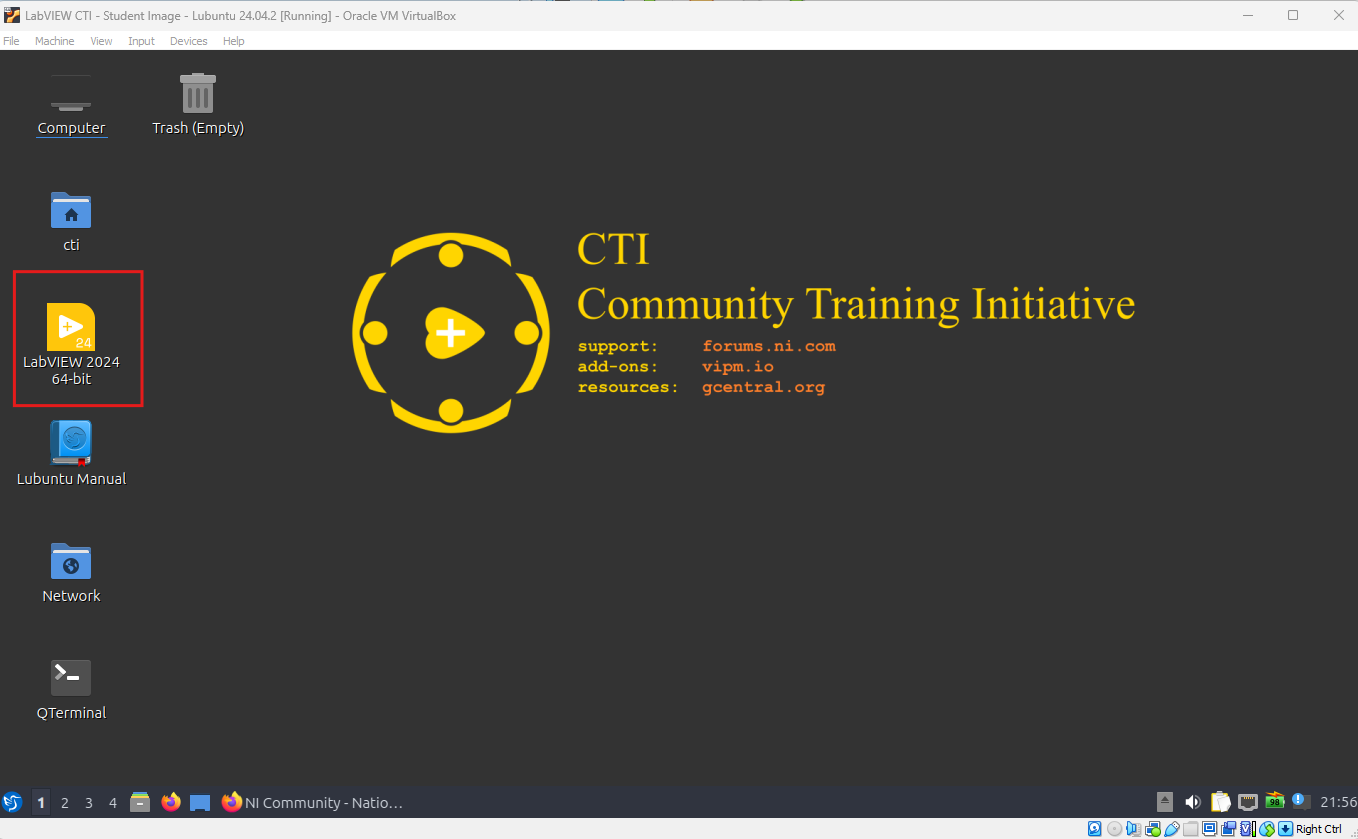Viewport: 1358px width, 839px height.
Task: Switch to virtual desktop 3
Action: pos(89,802)
